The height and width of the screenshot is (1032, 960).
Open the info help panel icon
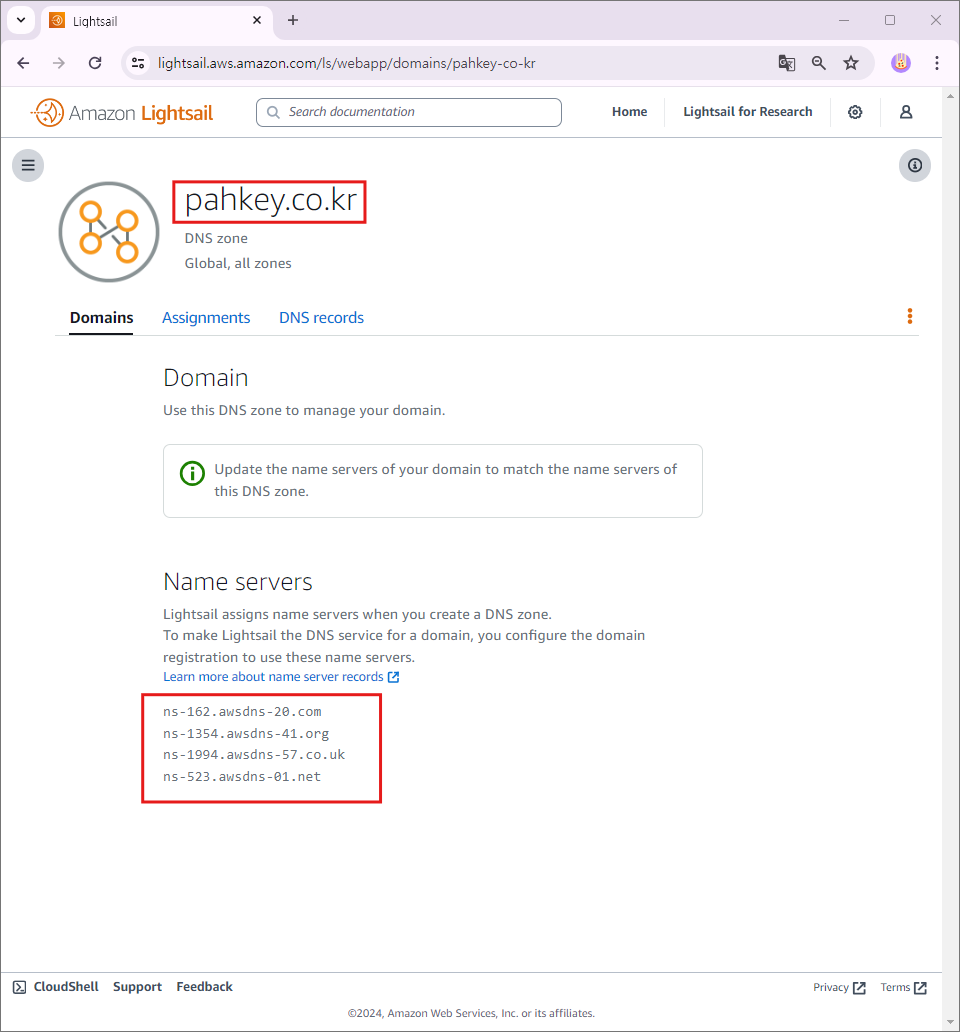click(915, 165)
